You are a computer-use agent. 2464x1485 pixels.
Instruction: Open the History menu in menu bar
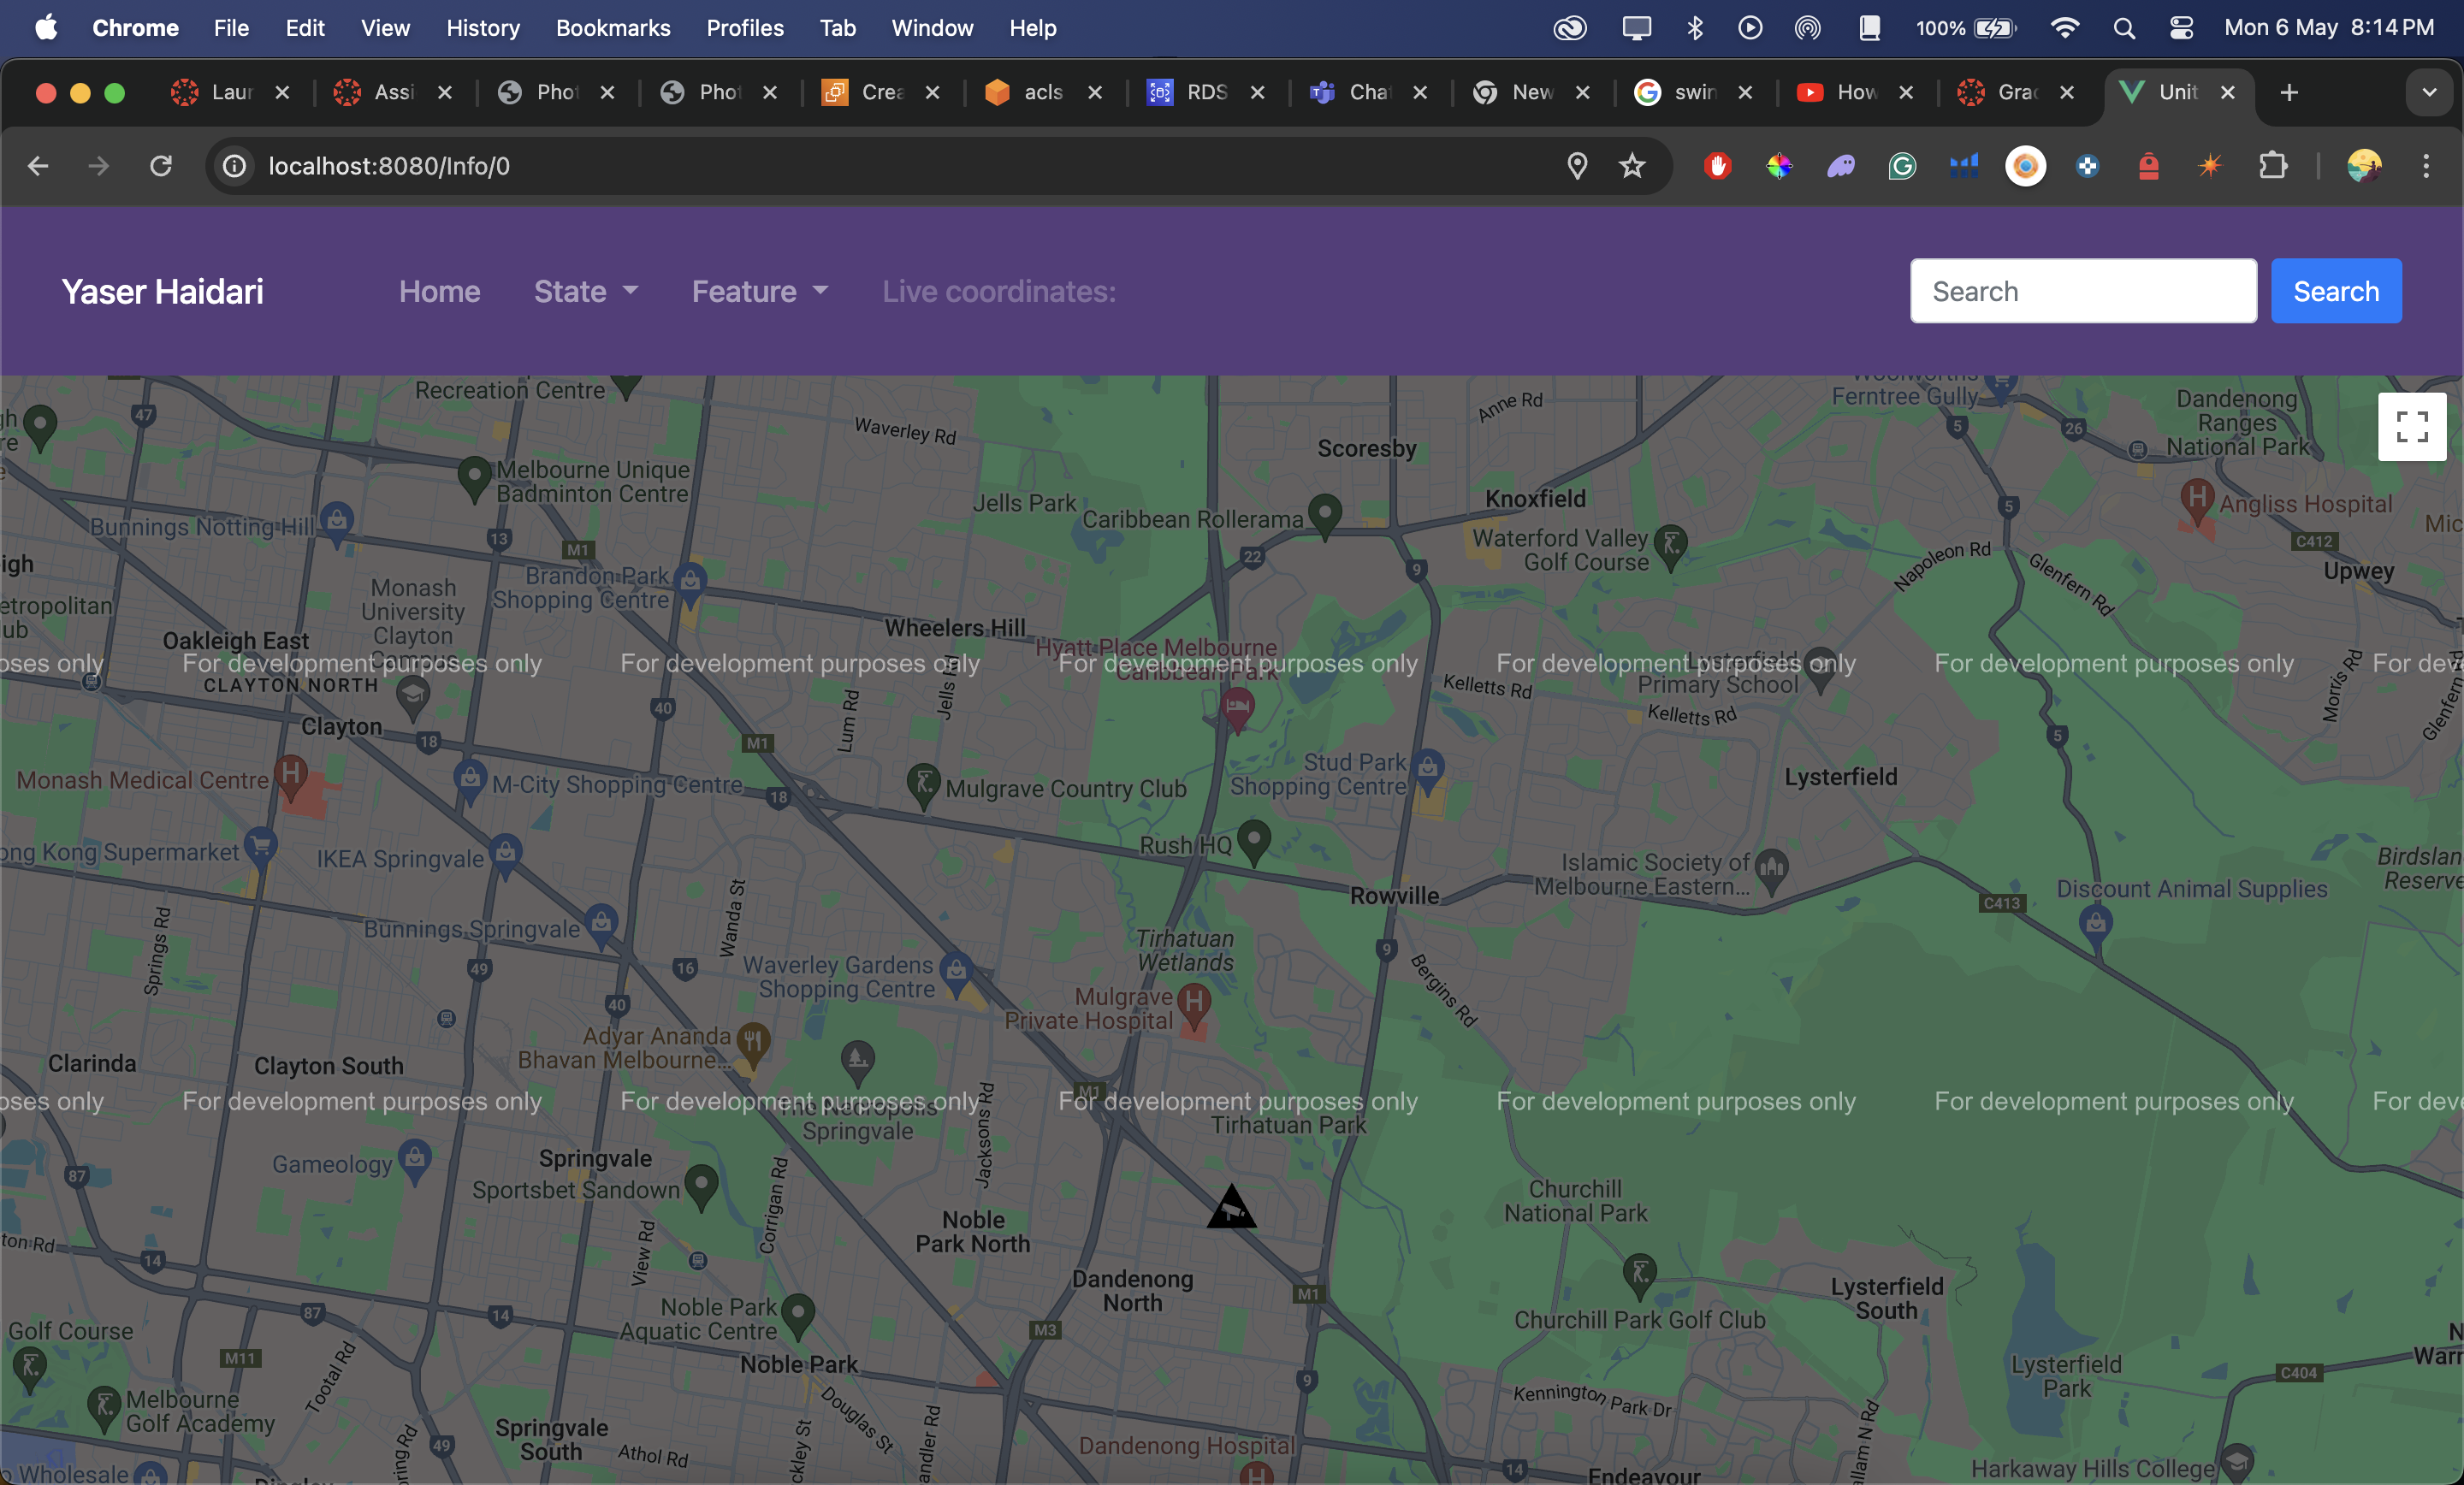pos(483,28)
